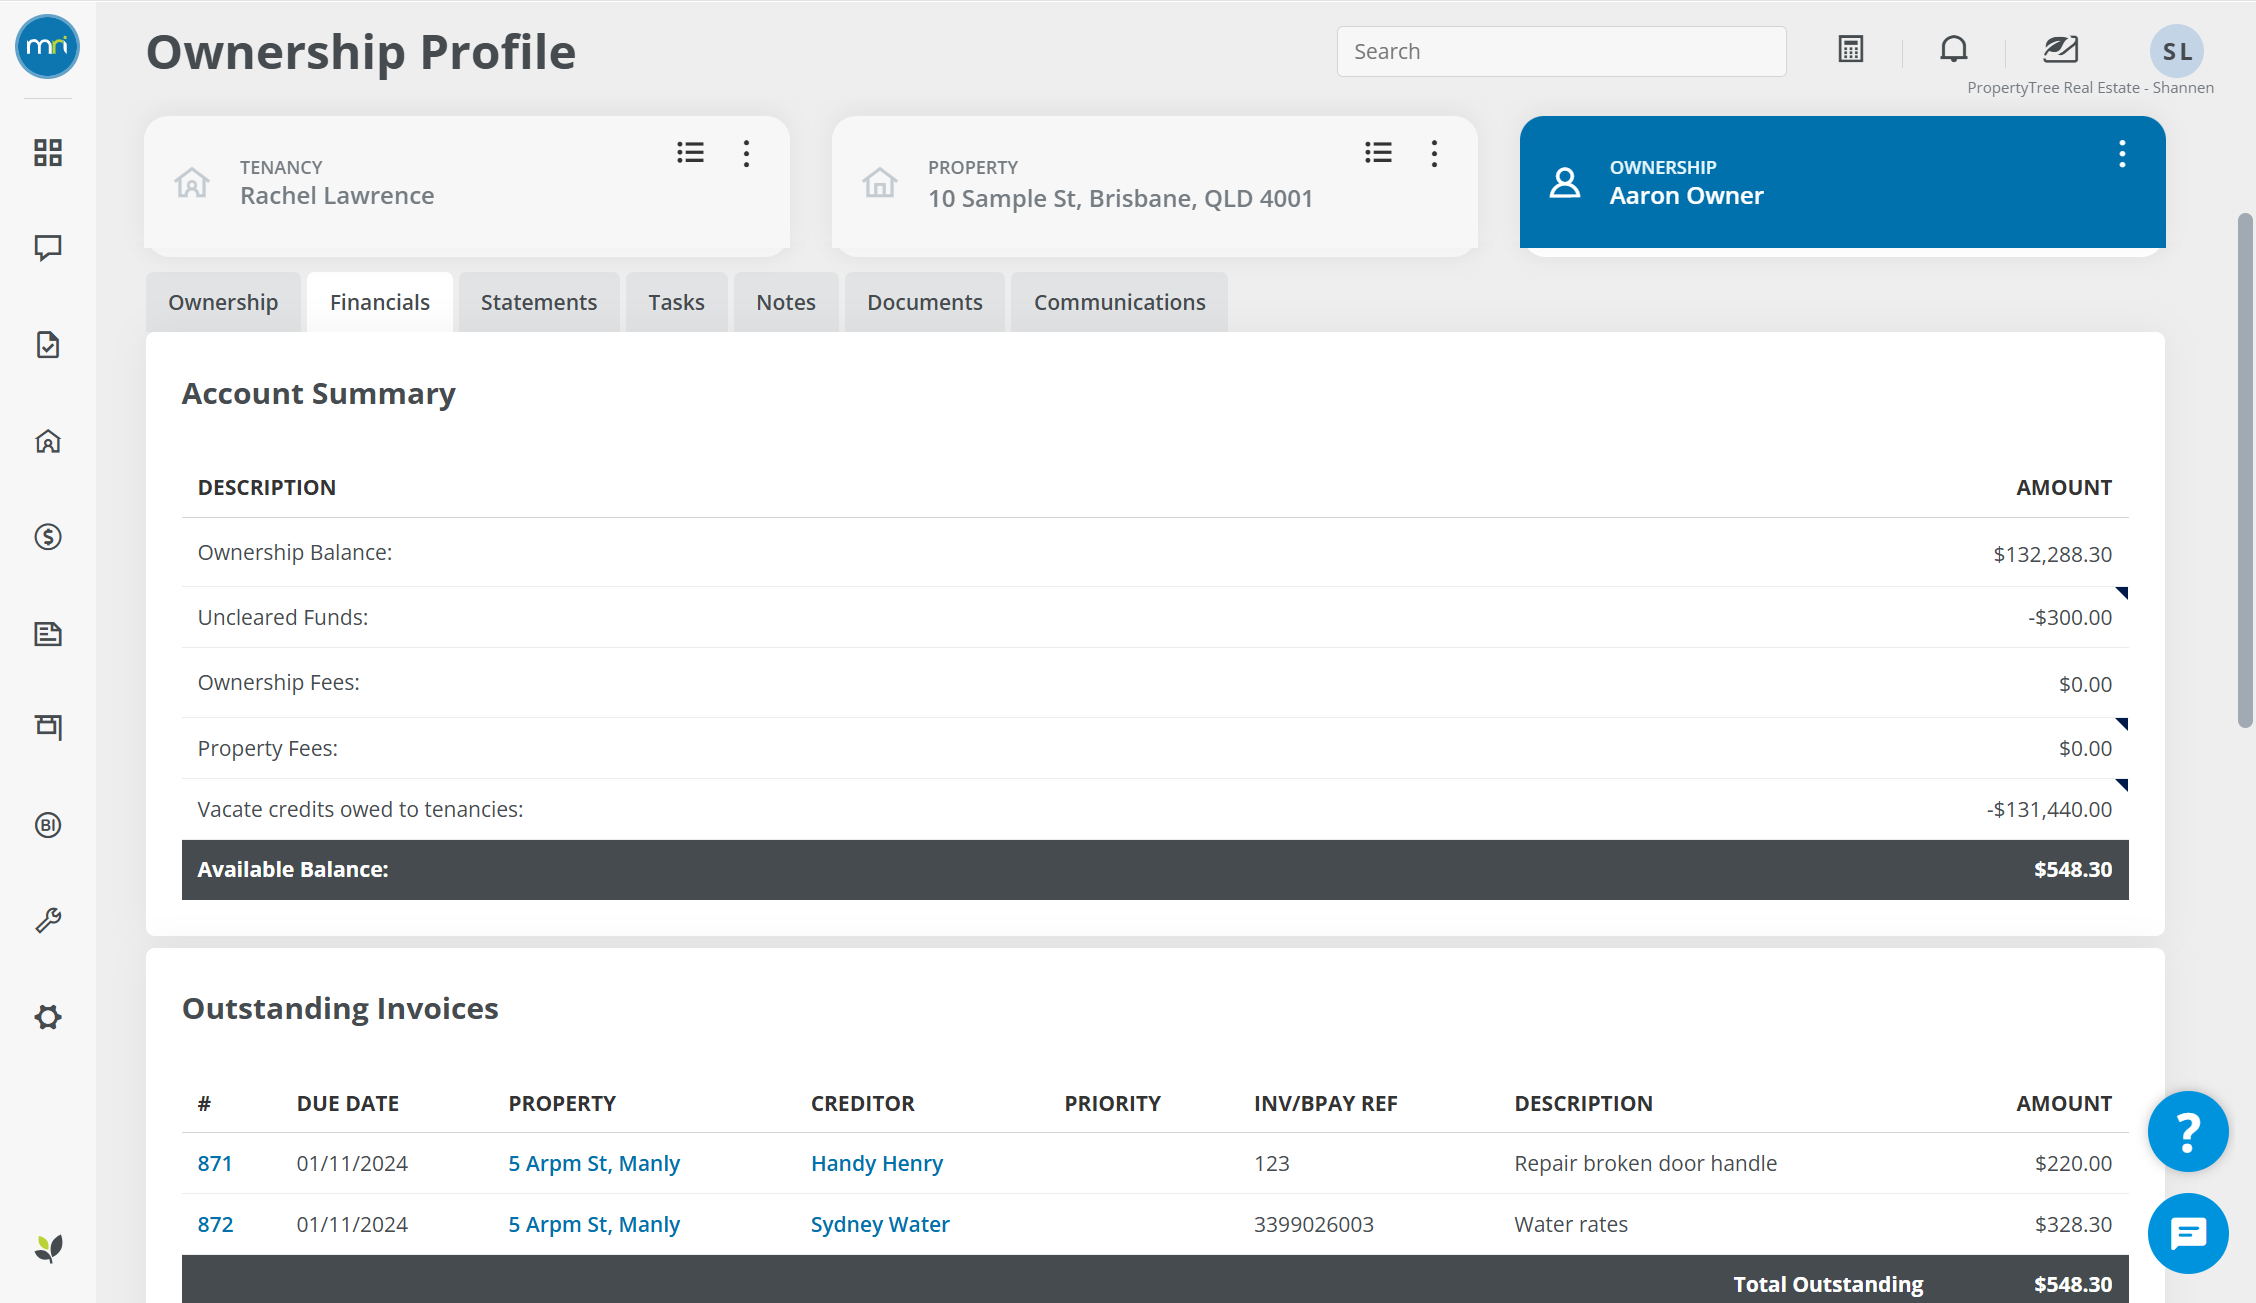The height and width of the screenshot is (1303, 2256).
Task: Open the Statements tab
Action: tap(539, 302)
